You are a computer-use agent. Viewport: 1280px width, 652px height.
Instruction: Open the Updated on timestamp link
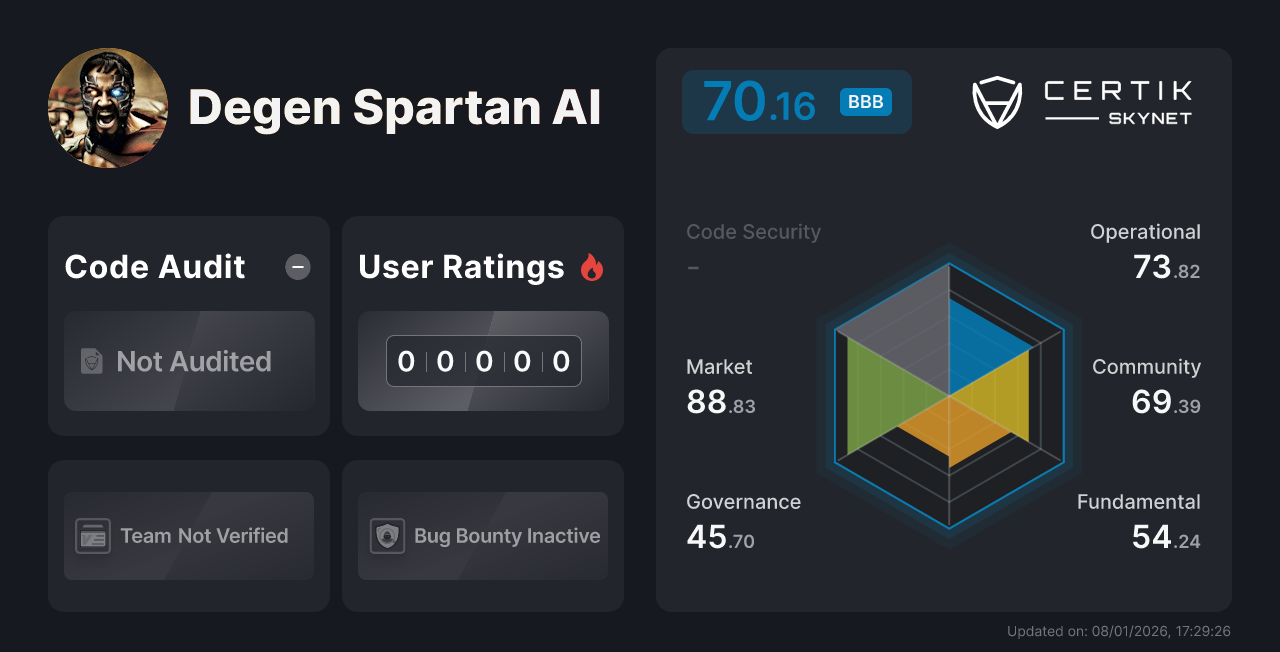pos(1118,631)
